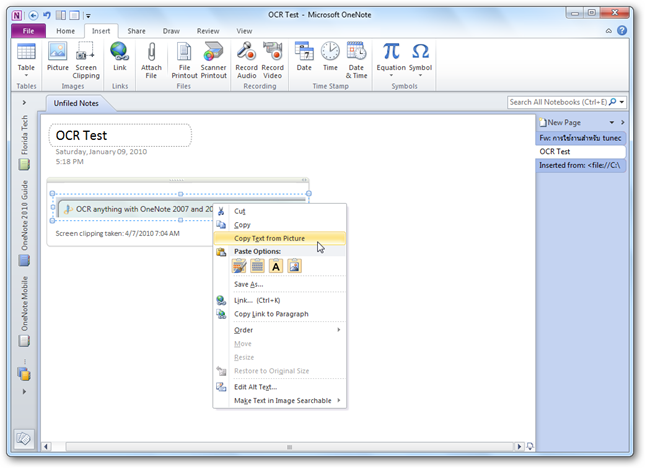Viewport: 645px width, 468px height.
Task: Open OneNote Help question mark
Action: coord(622,30)
